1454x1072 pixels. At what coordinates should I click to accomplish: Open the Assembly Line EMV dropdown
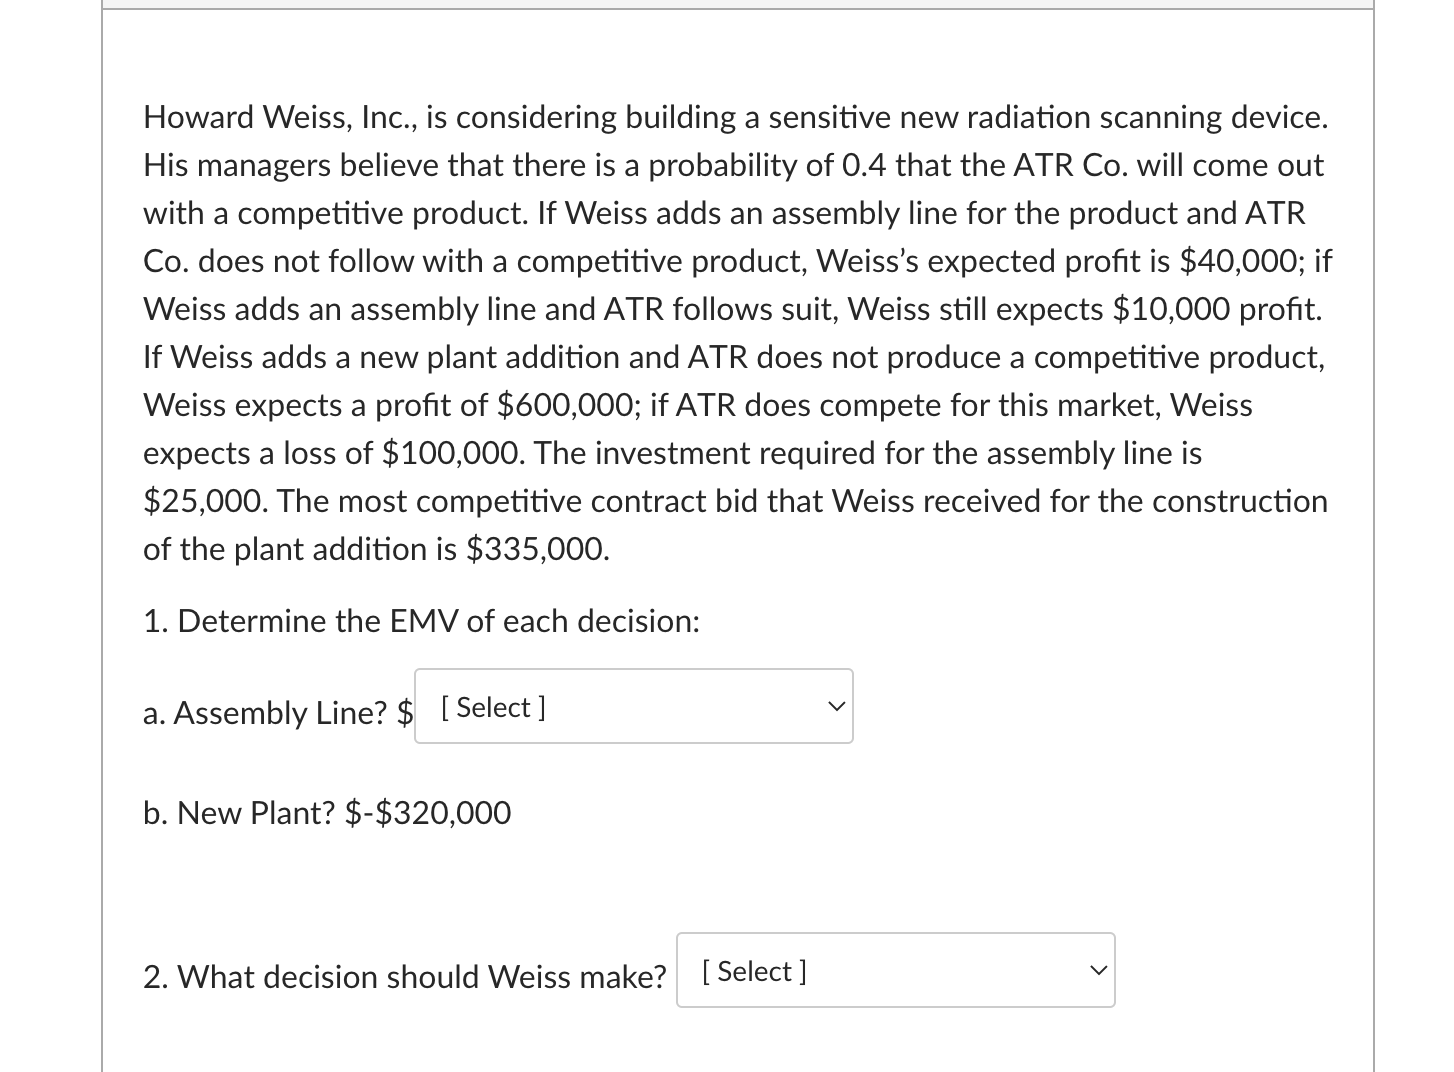[634, 706]
